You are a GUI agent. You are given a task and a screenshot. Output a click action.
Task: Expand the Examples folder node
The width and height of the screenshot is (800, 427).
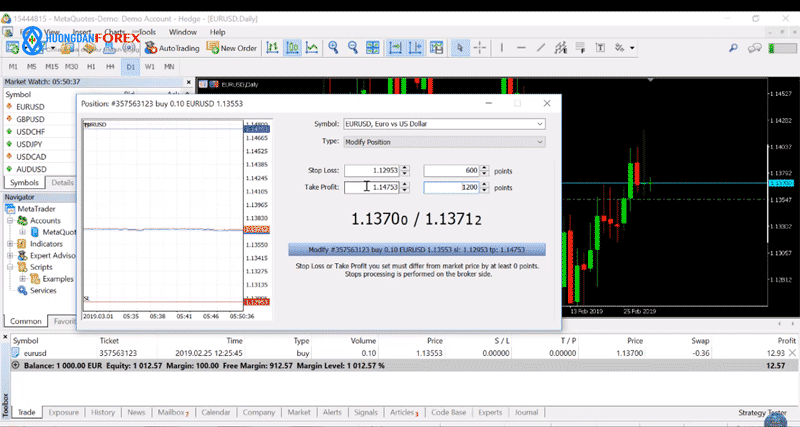pyautogui.click(x=22, y=279)
